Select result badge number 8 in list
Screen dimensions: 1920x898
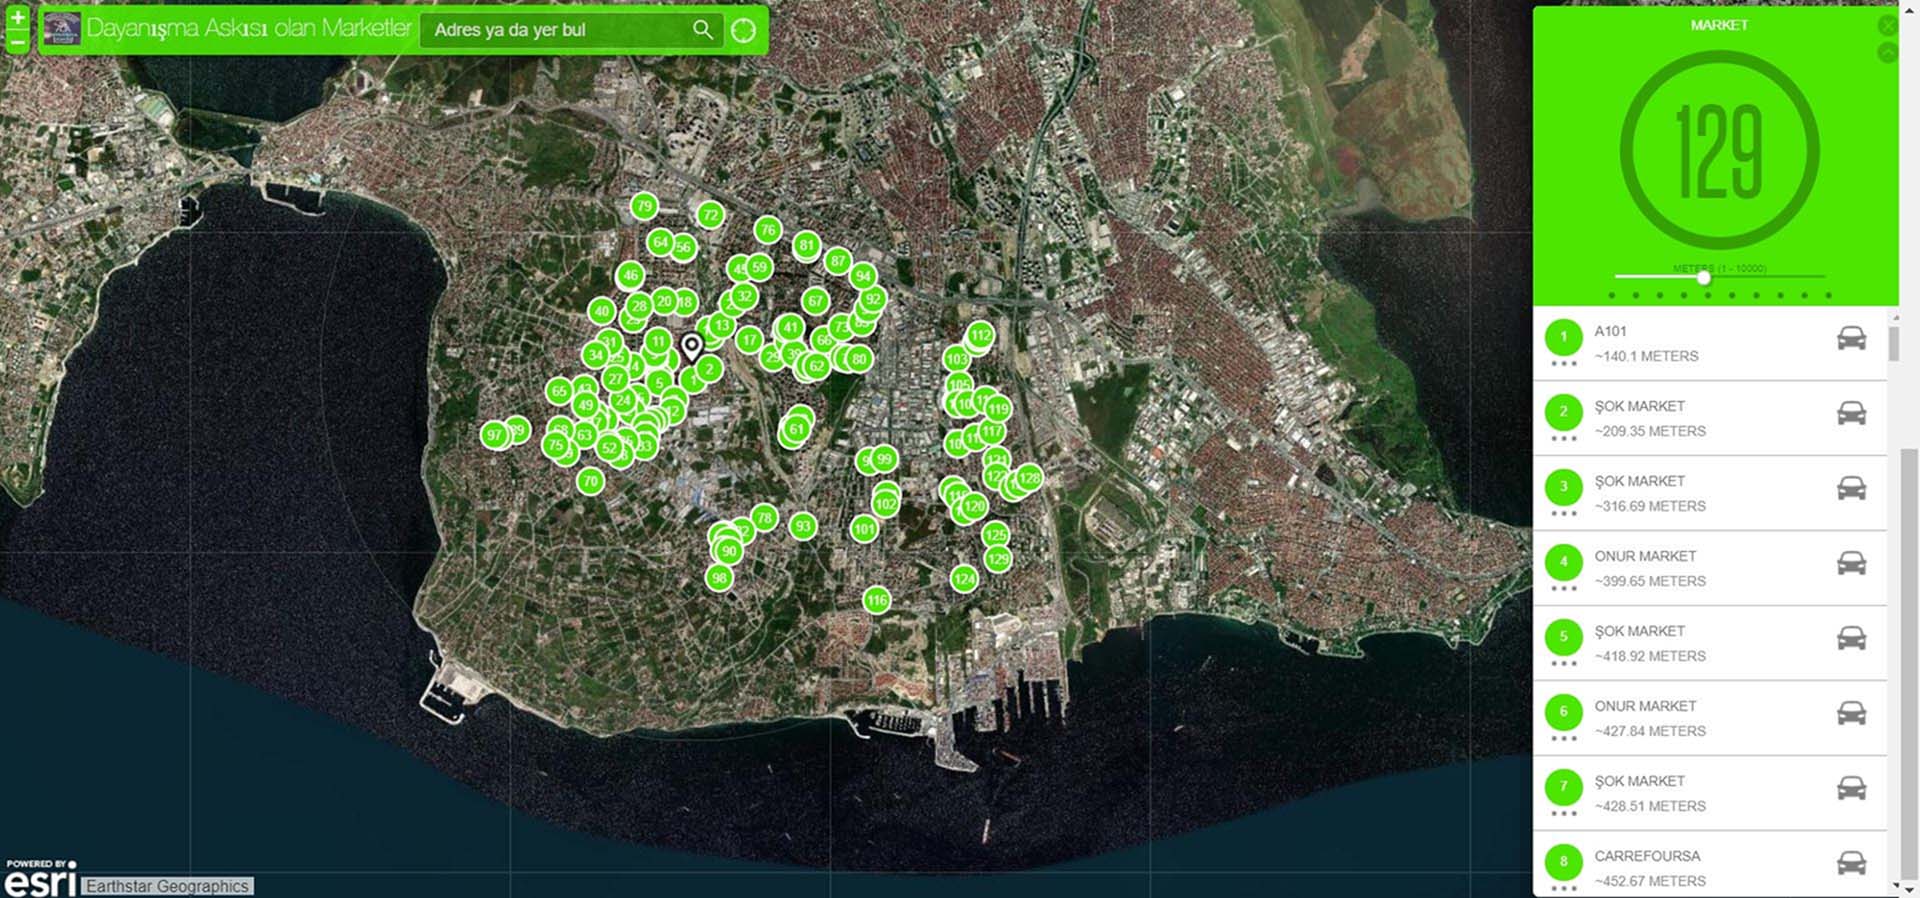coord(1563,862)
